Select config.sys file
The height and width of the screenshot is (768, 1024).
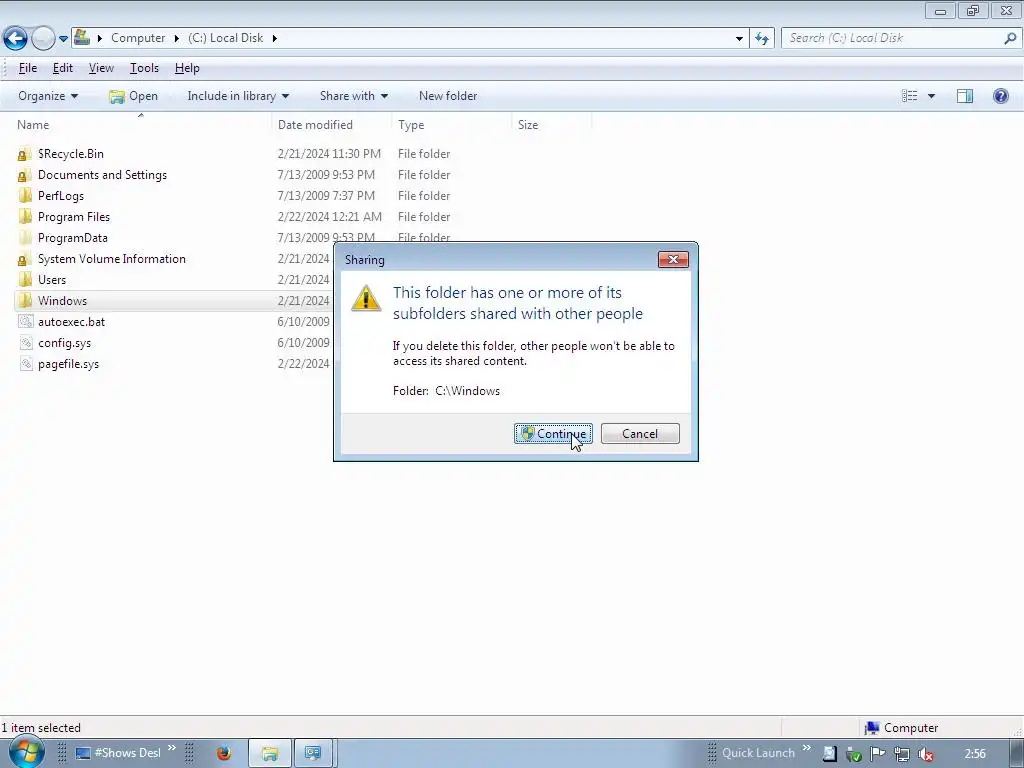(65, 343)
